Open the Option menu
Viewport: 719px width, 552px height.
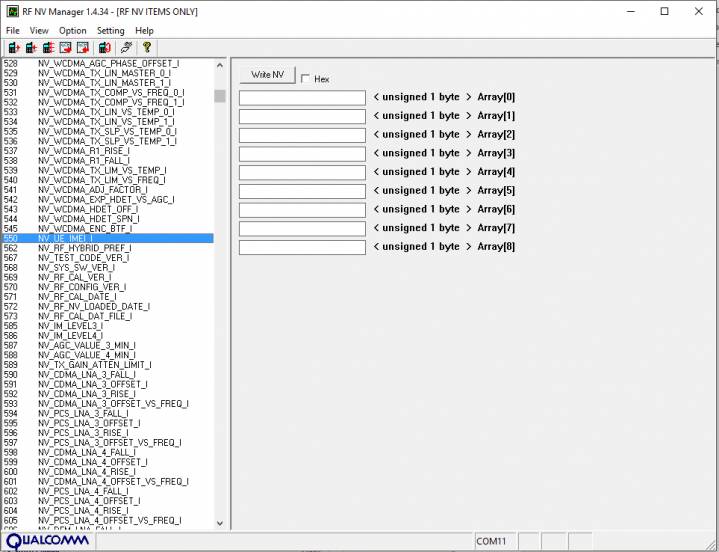[x=72, y=31]
